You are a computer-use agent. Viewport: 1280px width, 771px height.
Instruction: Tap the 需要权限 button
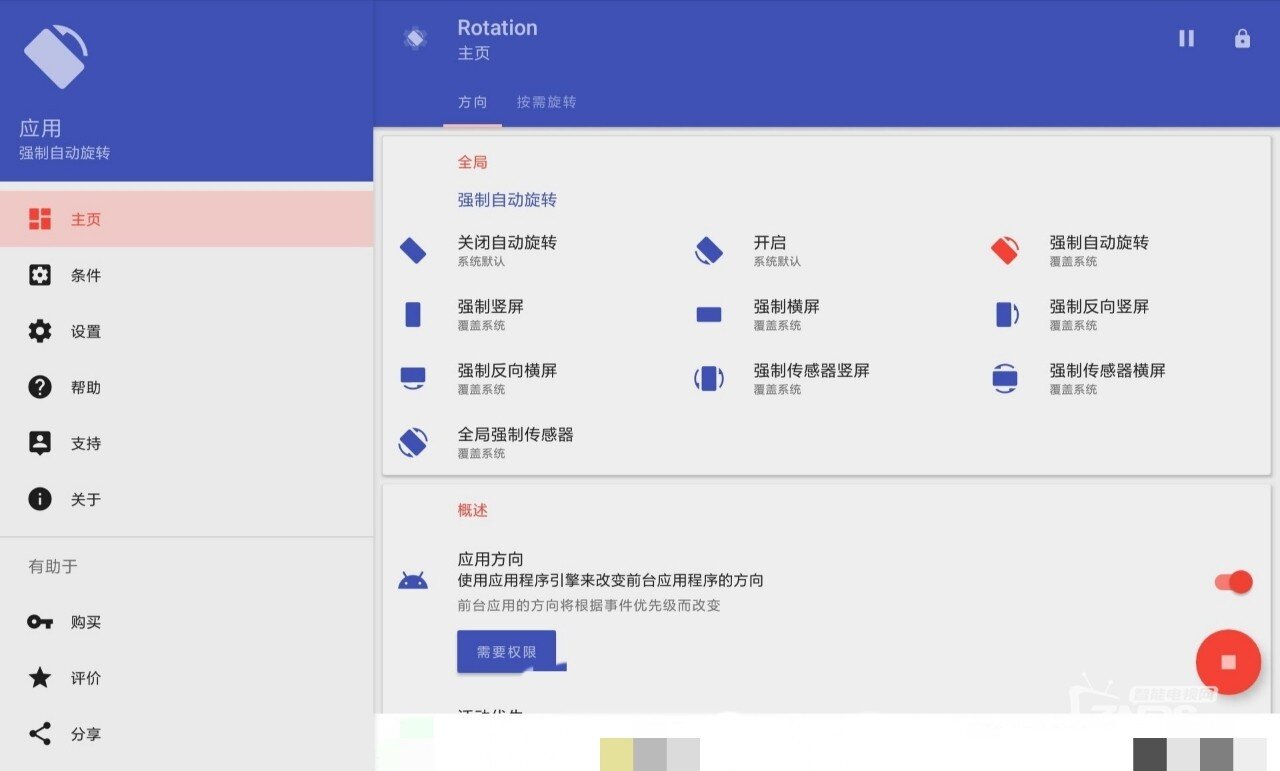506,651
